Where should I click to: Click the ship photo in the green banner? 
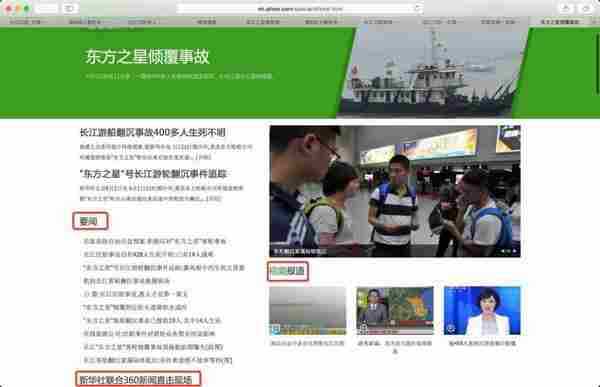tap(432, 73)
